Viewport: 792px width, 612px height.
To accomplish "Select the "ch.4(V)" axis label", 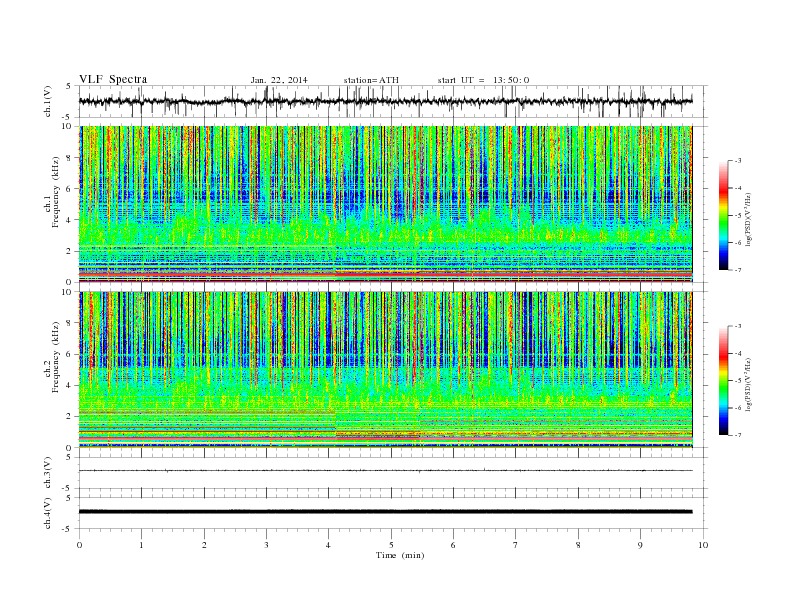I will pyautogui.click(x=48, y=513).
